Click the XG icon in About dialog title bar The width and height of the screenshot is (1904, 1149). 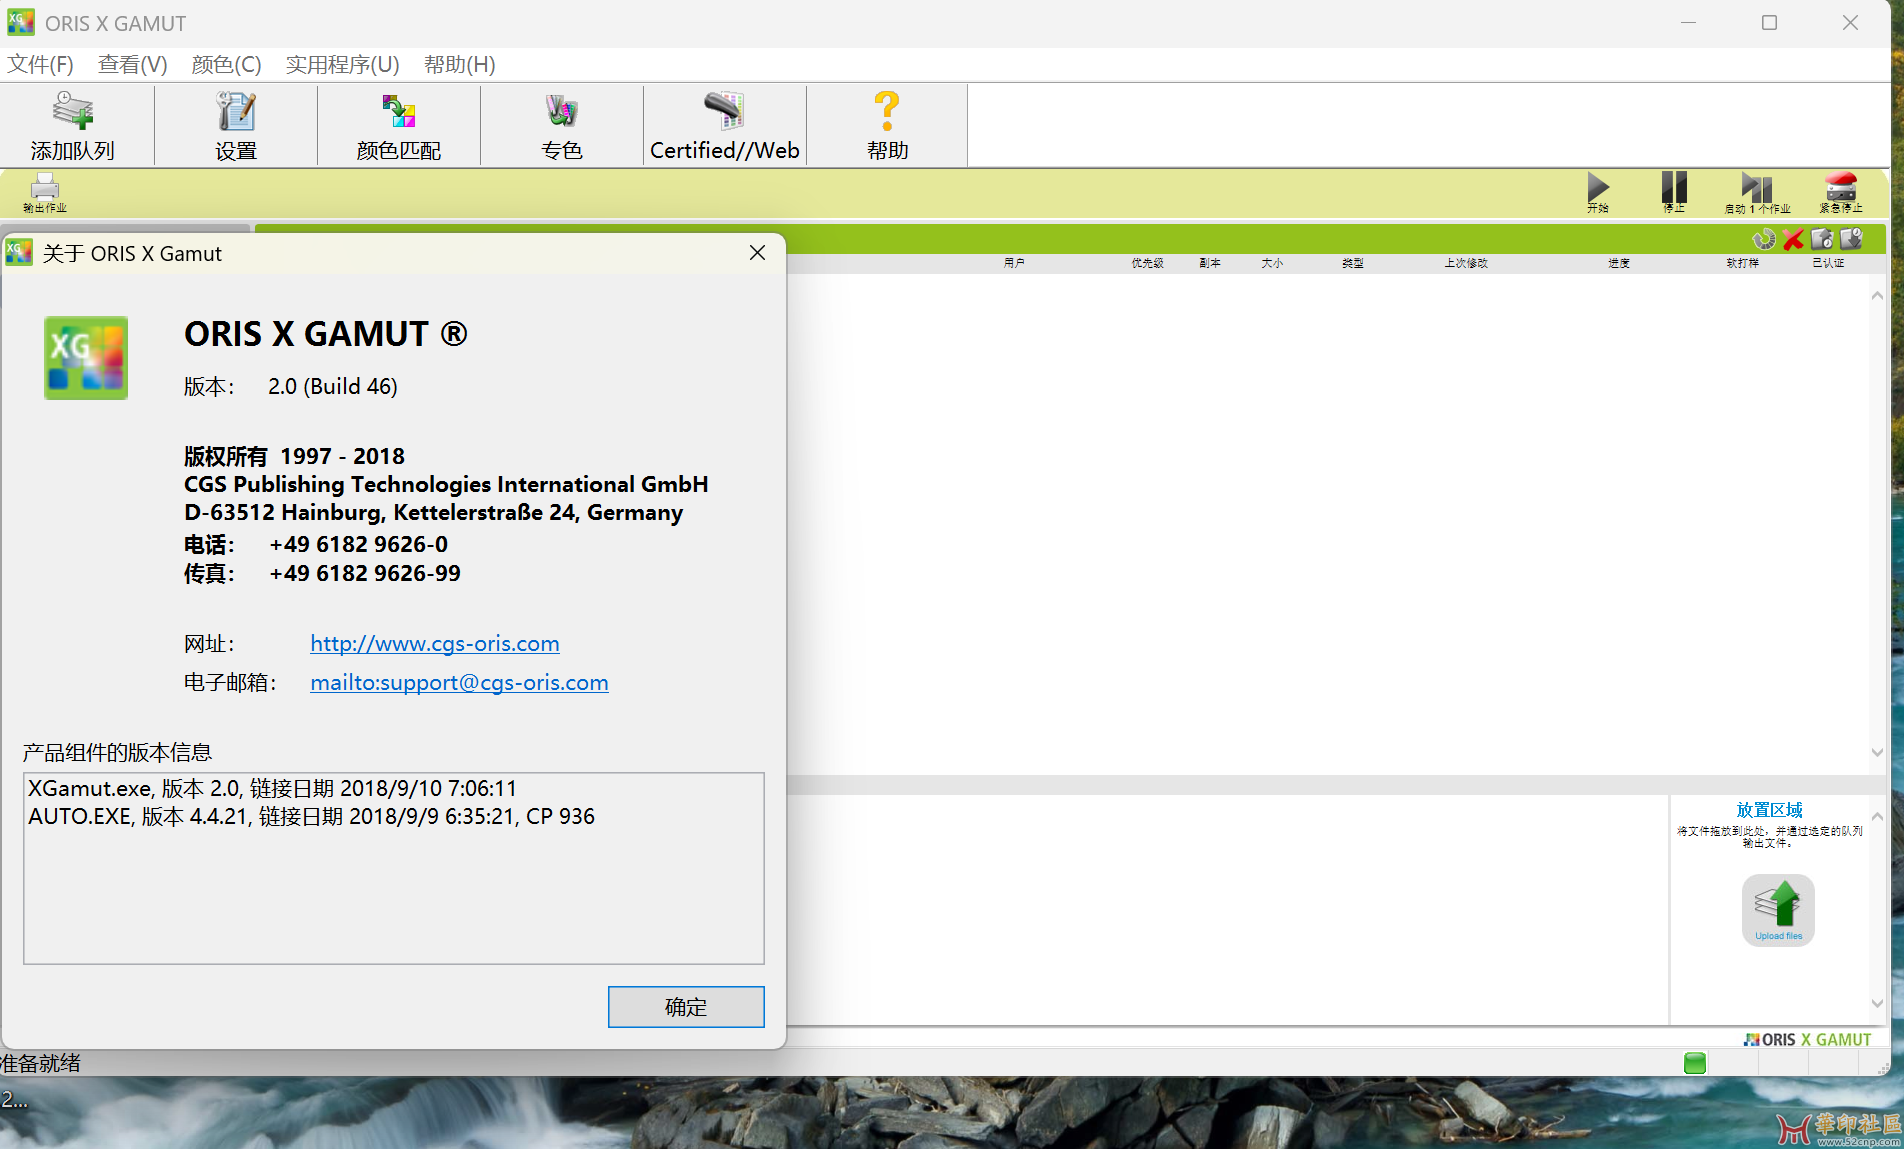click(19, 253)
